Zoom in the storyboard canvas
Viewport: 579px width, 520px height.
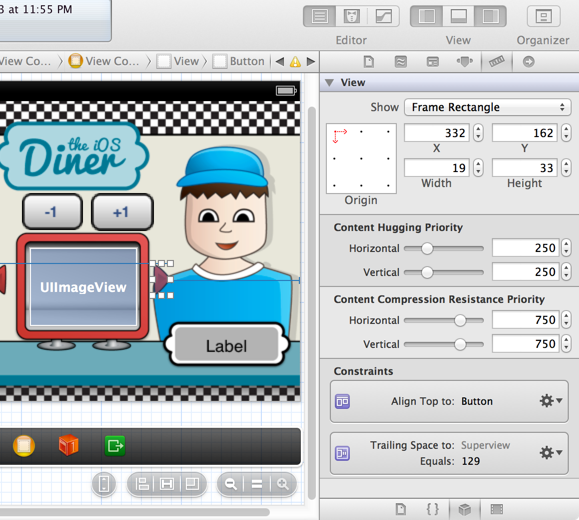tap(282, 484)
